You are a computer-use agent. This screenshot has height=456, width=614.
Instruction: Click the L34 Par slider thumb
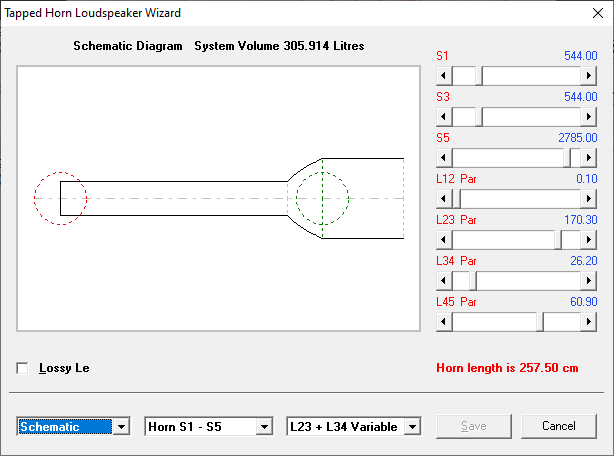point(473,281)
